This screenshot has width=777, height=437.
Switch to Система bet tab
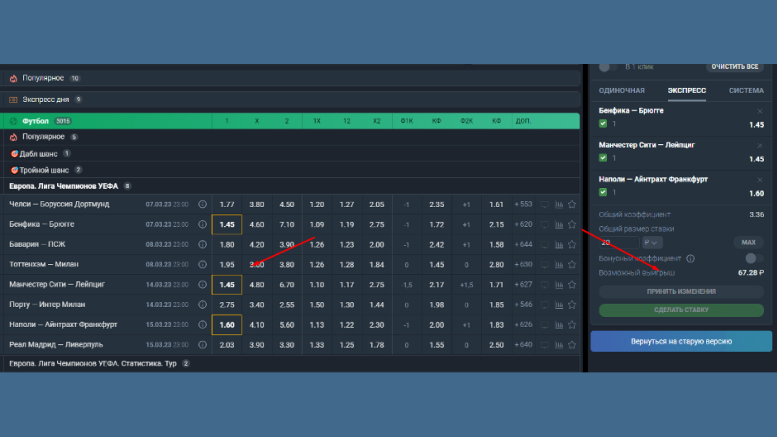click(745, 90)
